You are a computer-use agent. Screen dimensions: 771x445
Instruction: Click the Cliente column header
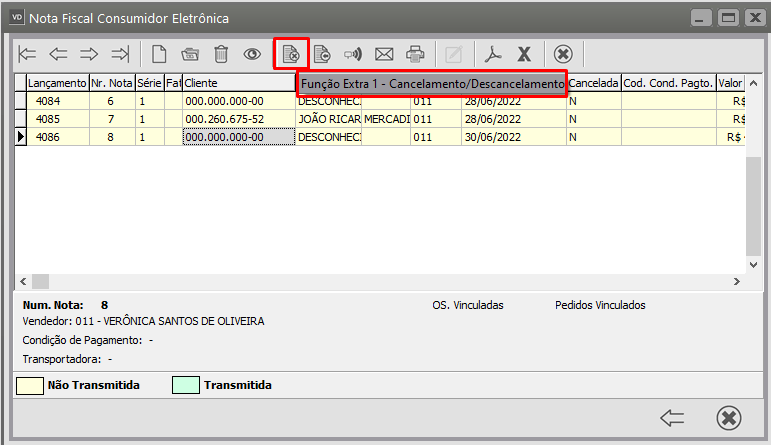[x=238, y=83]
